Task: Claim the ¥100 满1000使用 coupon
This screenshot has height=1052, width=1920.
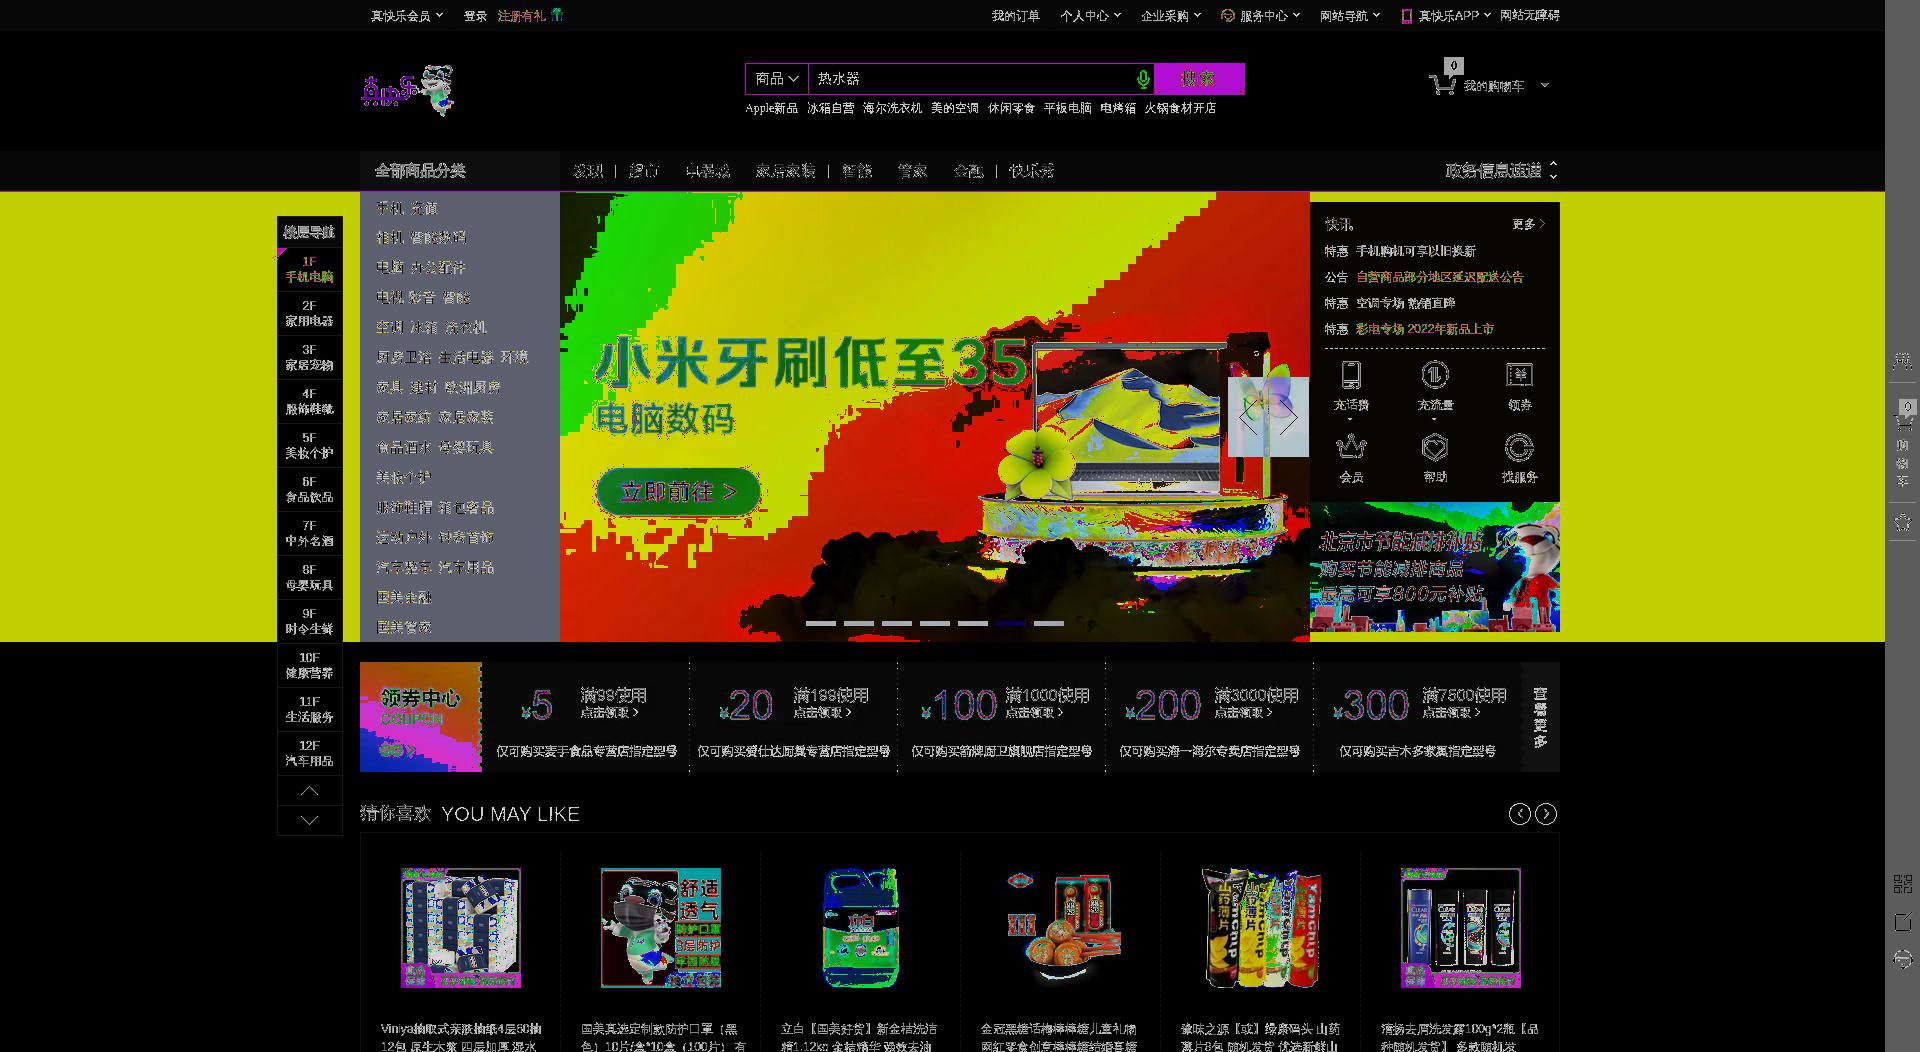Action: click(x=1002, y=717)
